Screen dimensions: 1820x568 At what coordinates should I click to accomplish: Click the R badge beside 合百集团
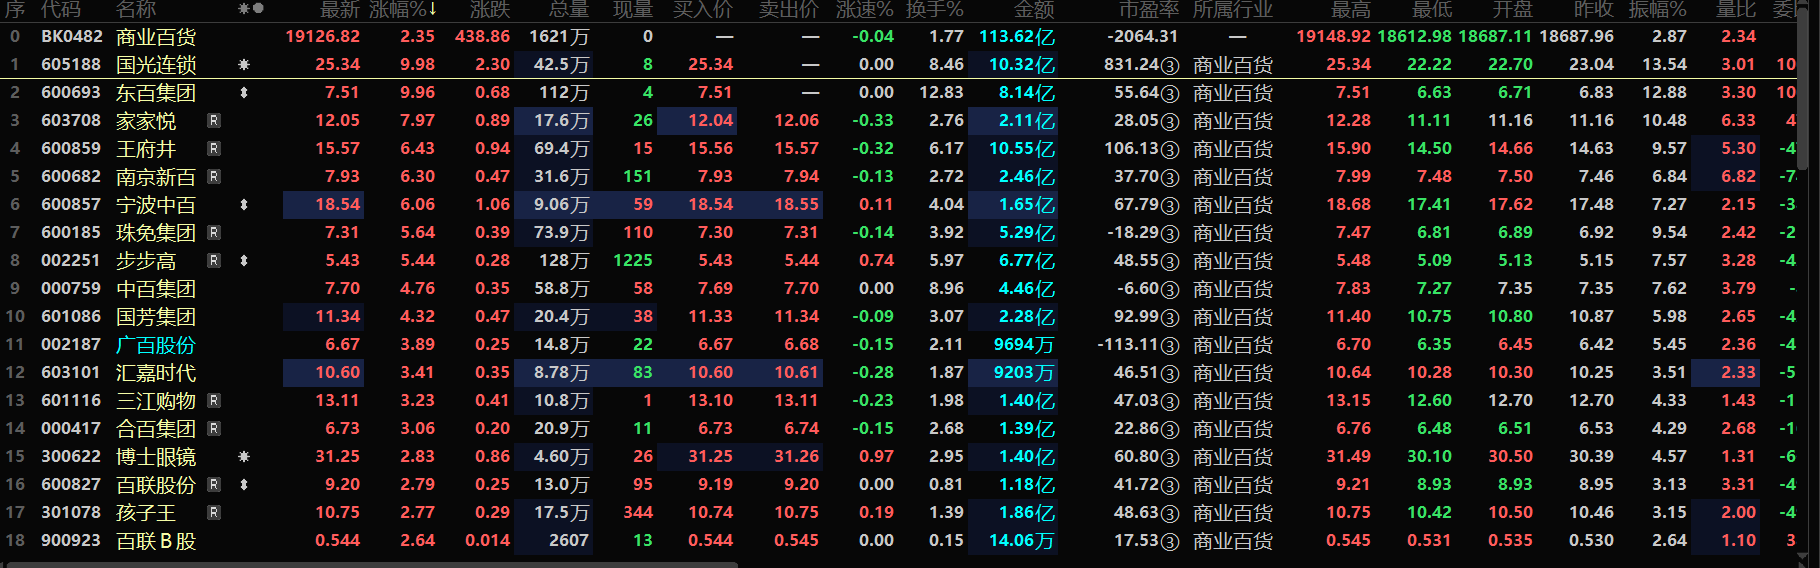coord(213,428)
